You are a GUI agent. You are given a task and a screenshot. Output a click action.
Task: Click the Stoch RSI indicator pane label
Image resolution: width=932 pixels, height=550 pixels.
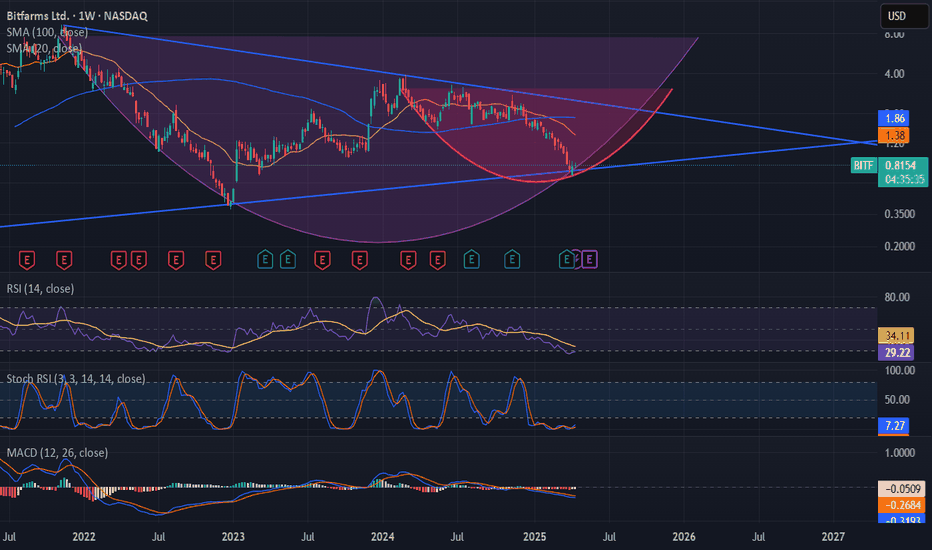click(x=75, y=379)
